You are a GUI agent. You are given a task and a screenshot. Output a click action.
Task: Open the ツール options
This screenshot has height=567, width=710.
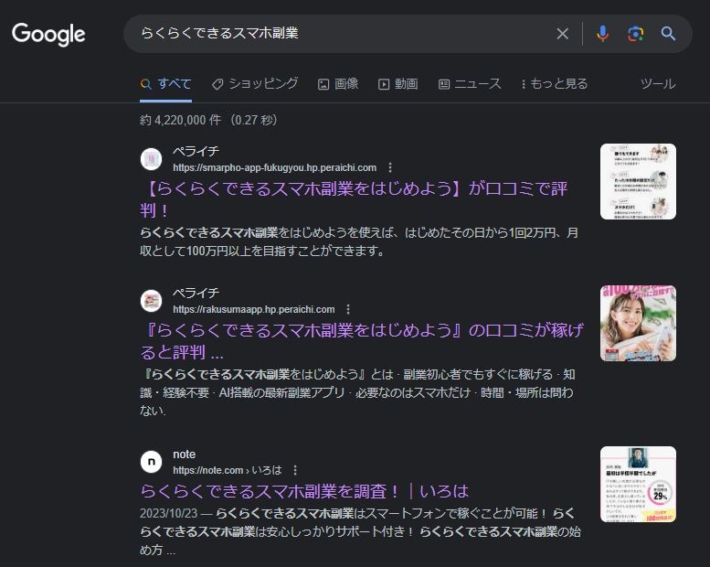pos(657,84)
